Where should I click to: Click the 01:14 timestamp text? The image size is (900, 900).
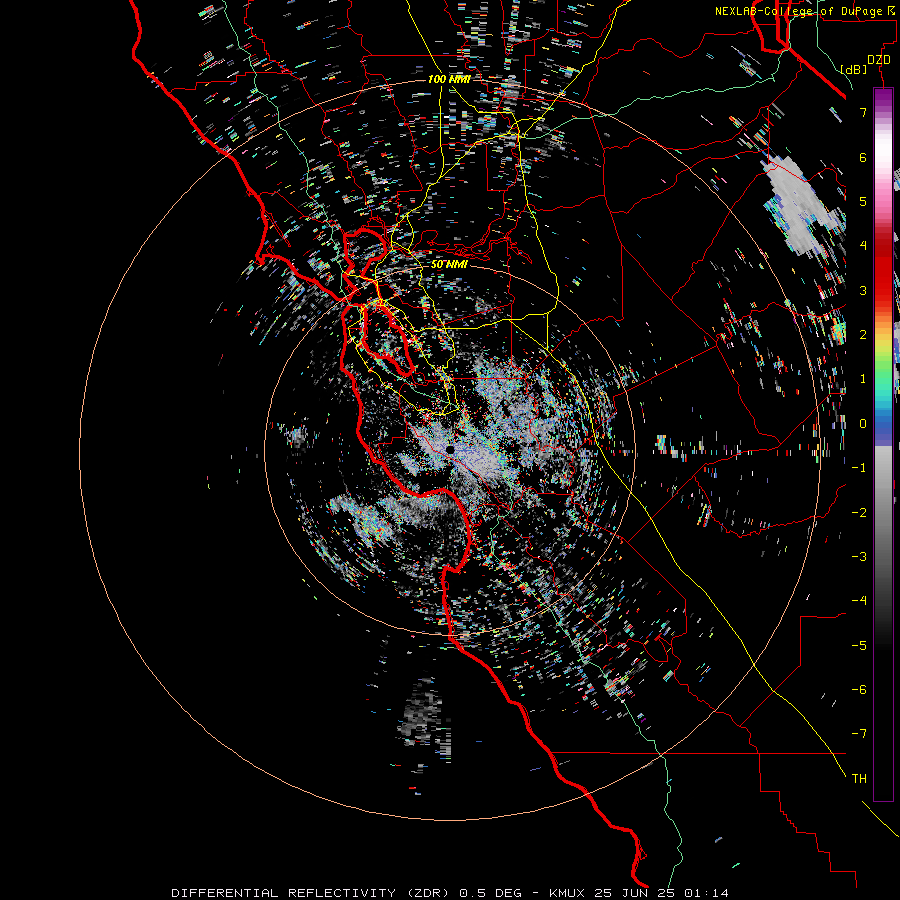pyautogui.click(x=707, y=893)
